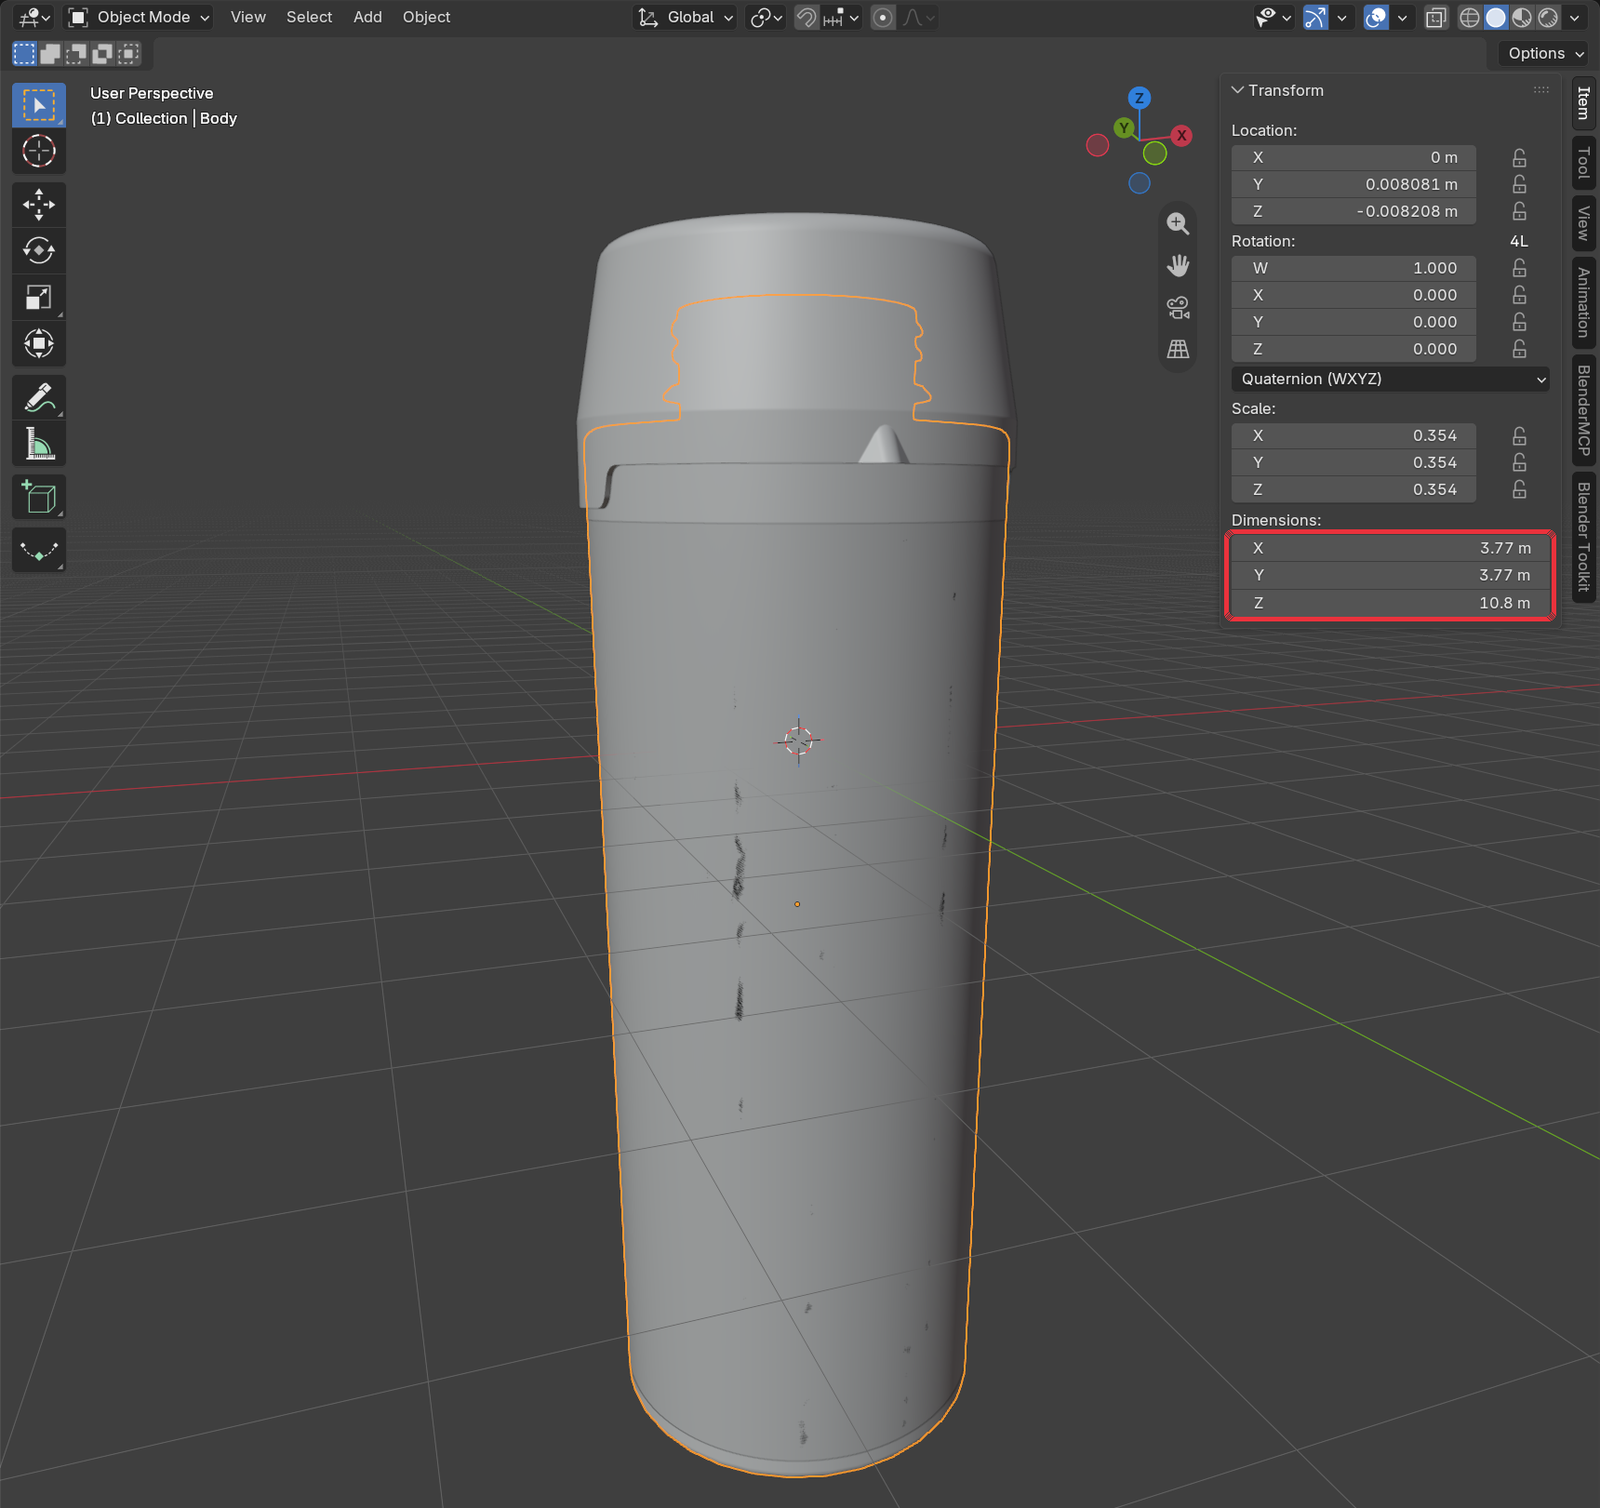Open Global transform orientation dropdown
The height and width of the screenshot is (1508, 1600).
tap(686, 17)
